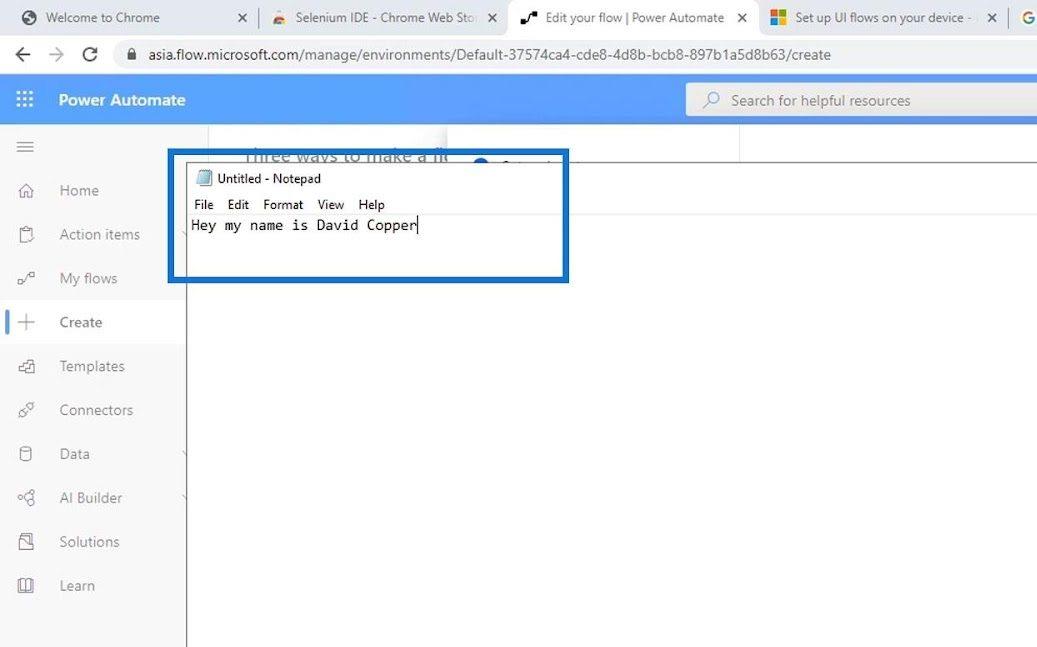
Task: Close the Welcome to Chrome tab
Action: pyautogui.click(x=242, y=18)
